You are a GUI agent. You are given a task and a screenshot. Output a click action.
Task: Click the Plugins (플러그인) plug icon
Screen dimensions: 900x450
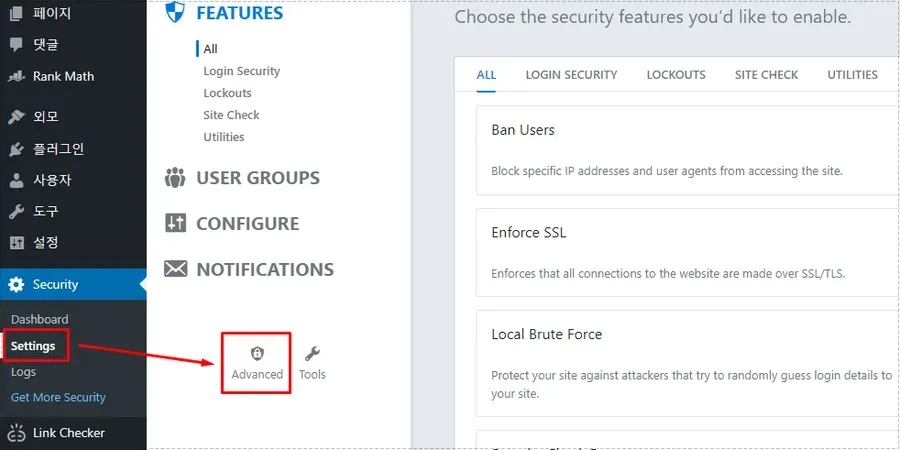point(17,149)
